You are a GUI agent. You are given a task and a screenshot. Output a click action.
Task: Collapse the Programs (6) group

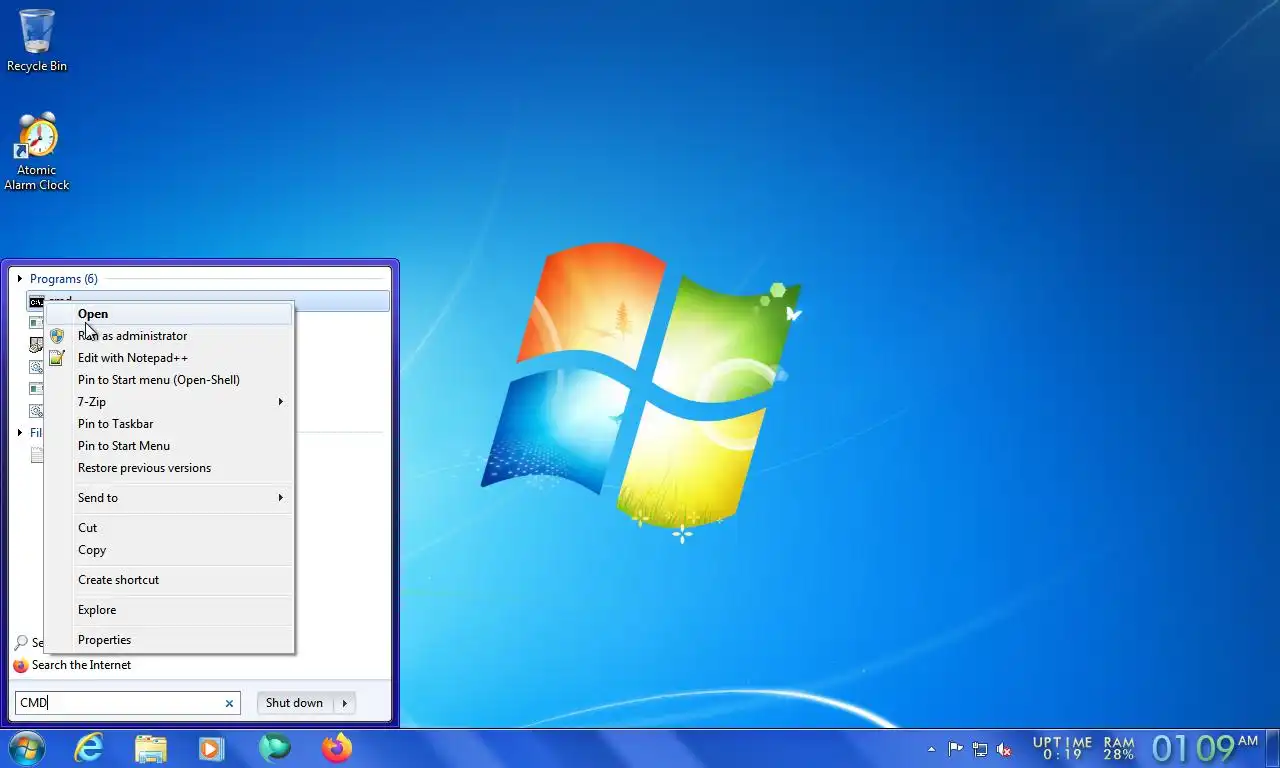pyautogui.click(x=20, y=279)
